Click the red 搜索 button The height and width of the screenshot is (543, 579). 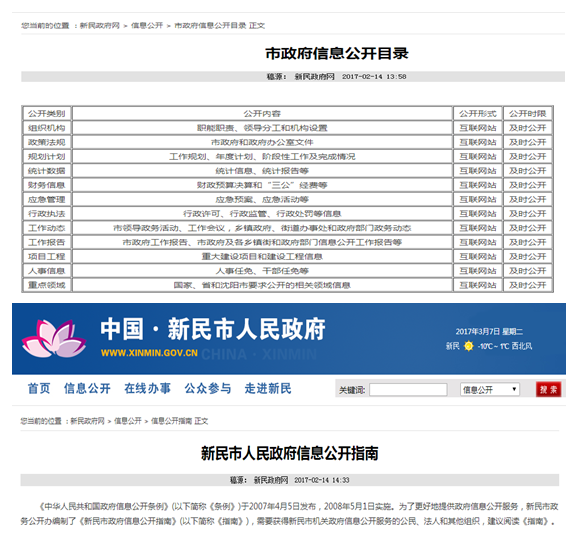click(x=548, y=389)
